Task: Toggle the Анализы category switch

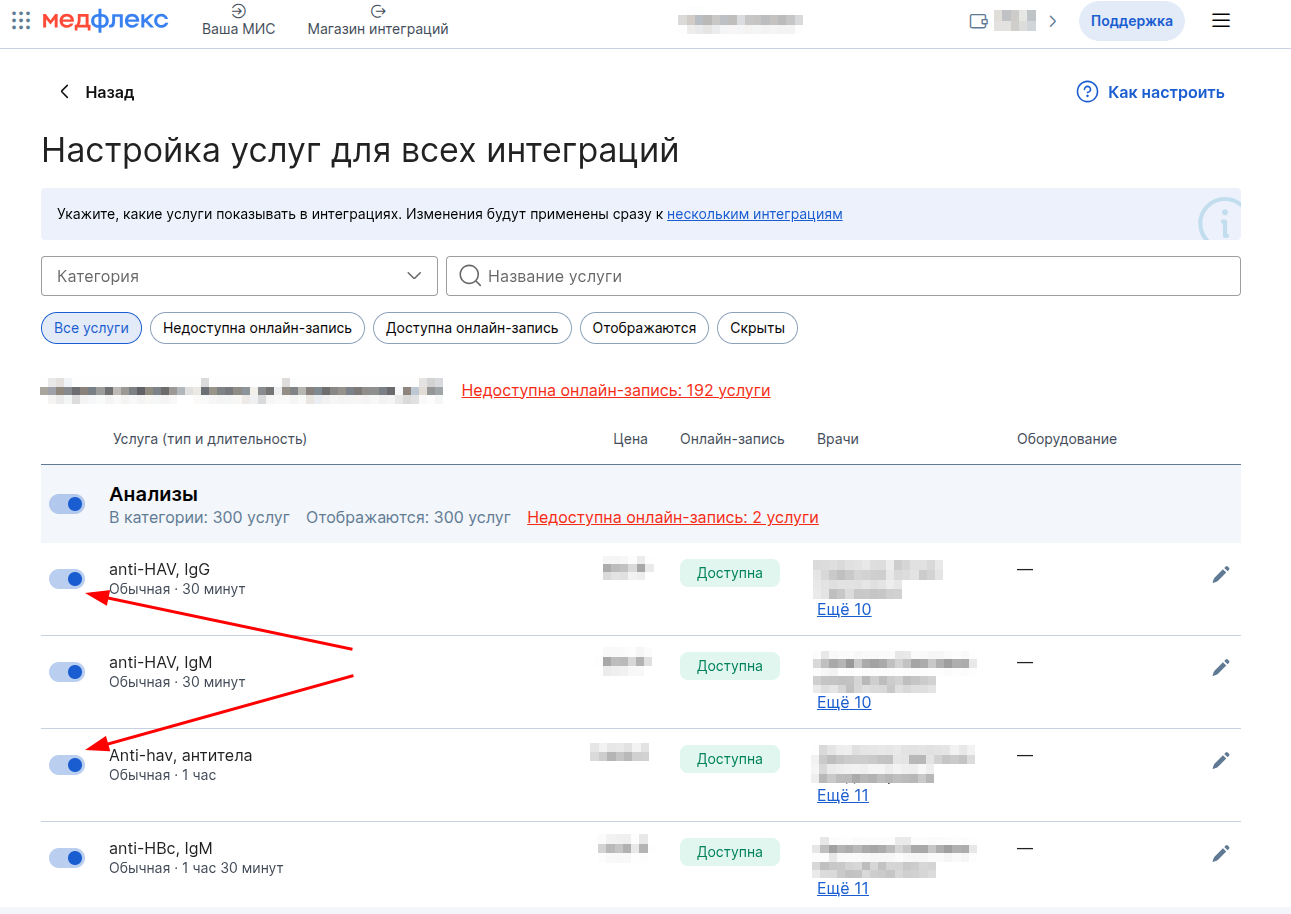Action: click(x=67, y=504)
